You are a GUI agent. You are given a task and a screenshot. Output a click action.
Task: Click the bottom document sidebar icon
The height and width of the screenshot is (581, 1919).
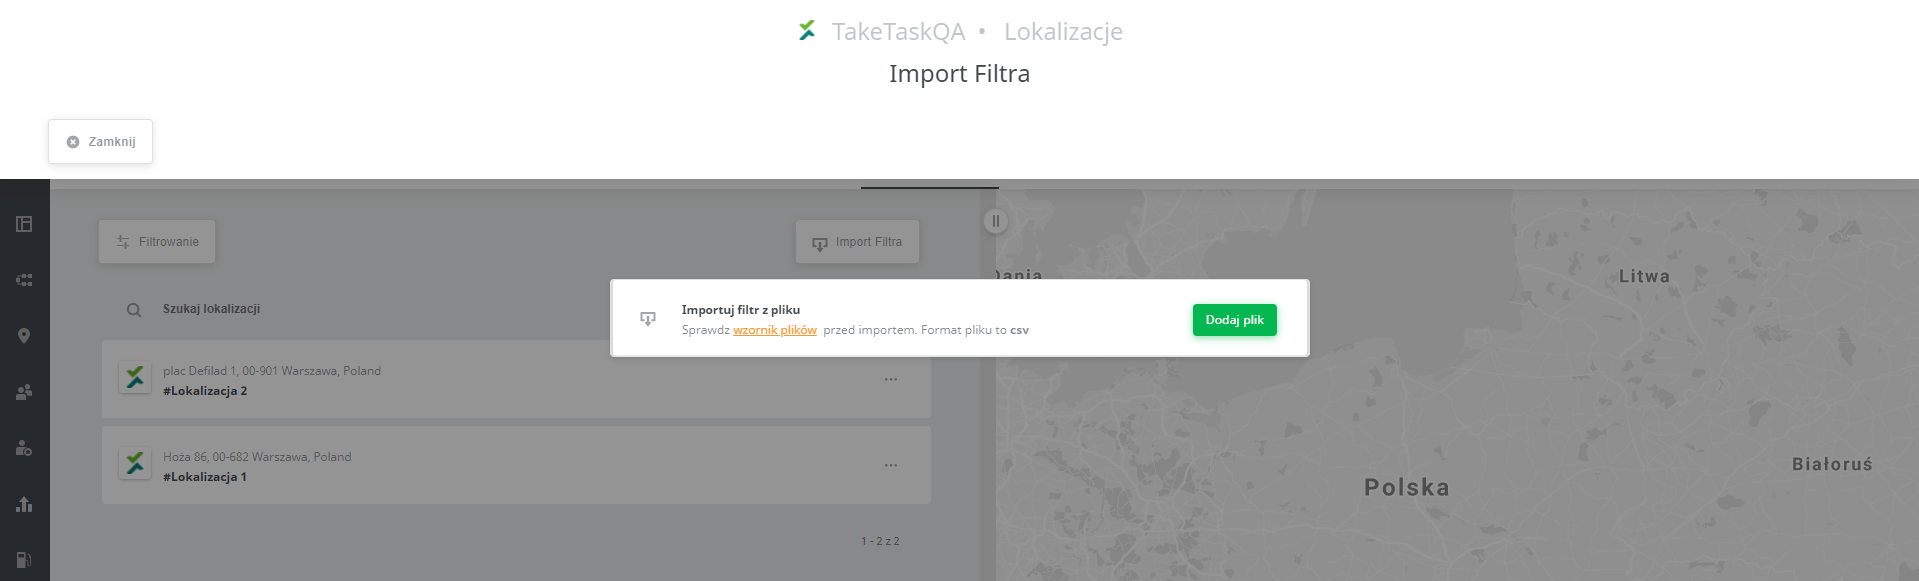(x=24, y=560)
